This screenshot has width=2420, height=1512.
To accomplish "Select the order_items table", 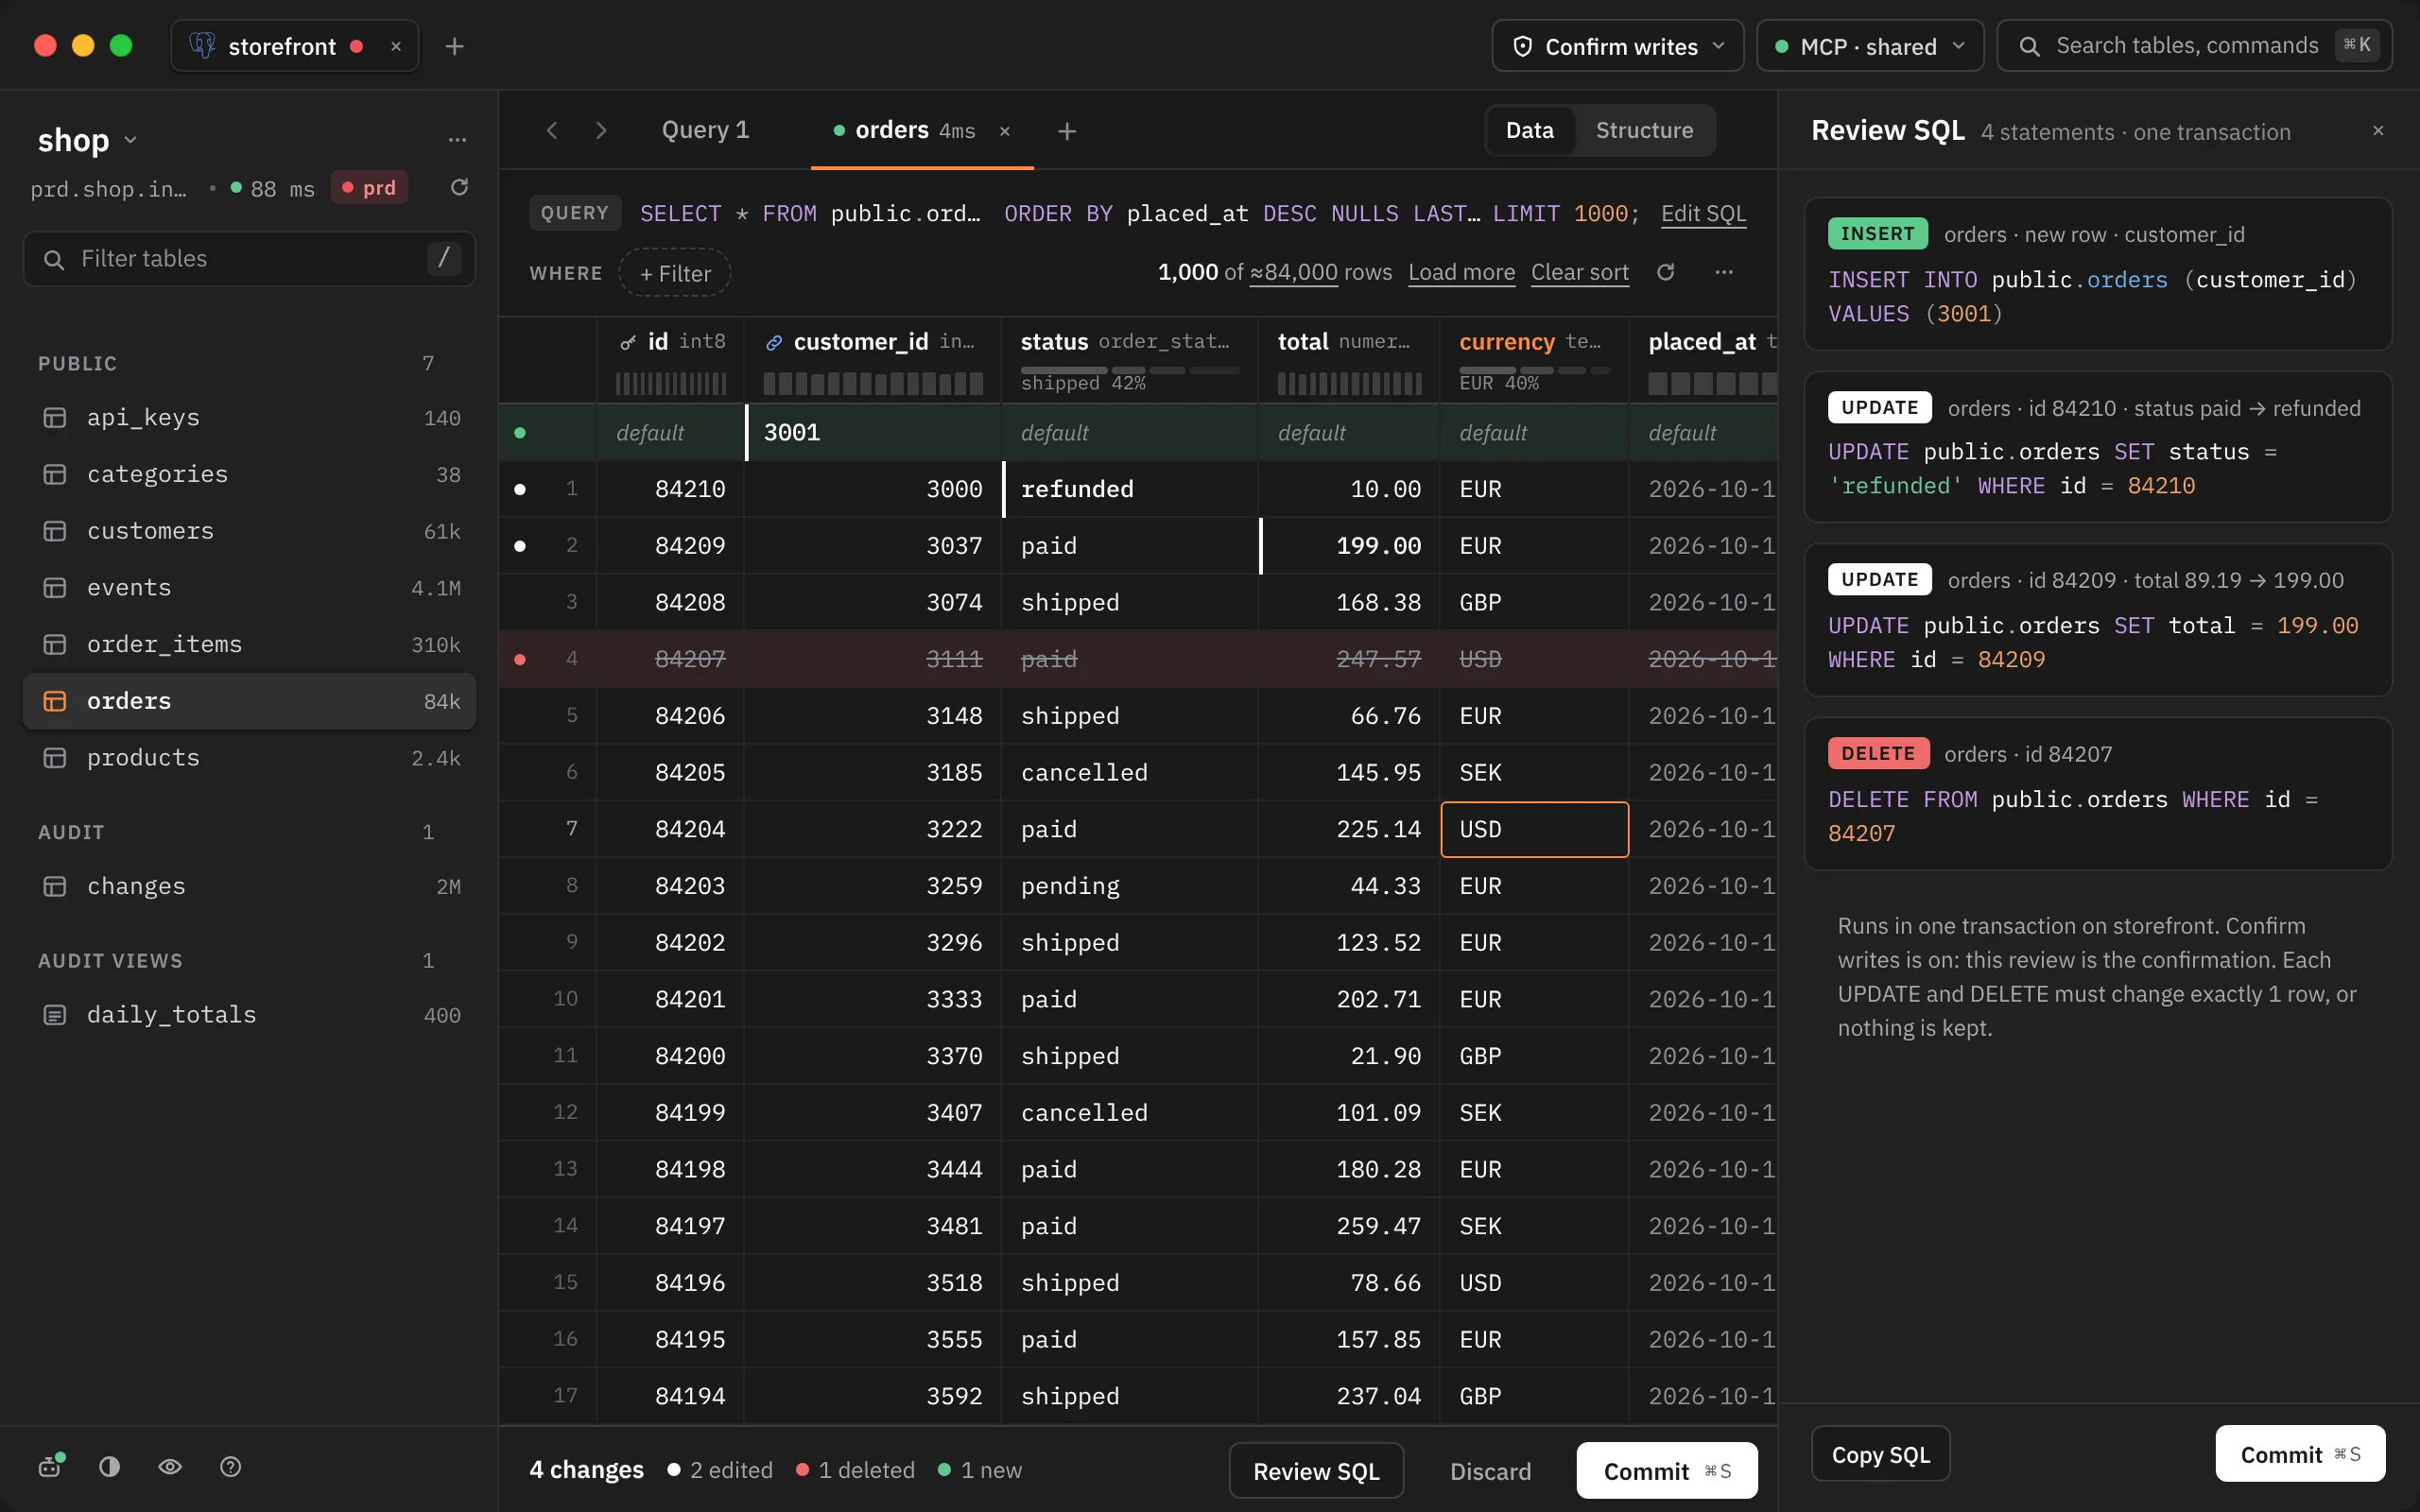I will click(249, 644).
